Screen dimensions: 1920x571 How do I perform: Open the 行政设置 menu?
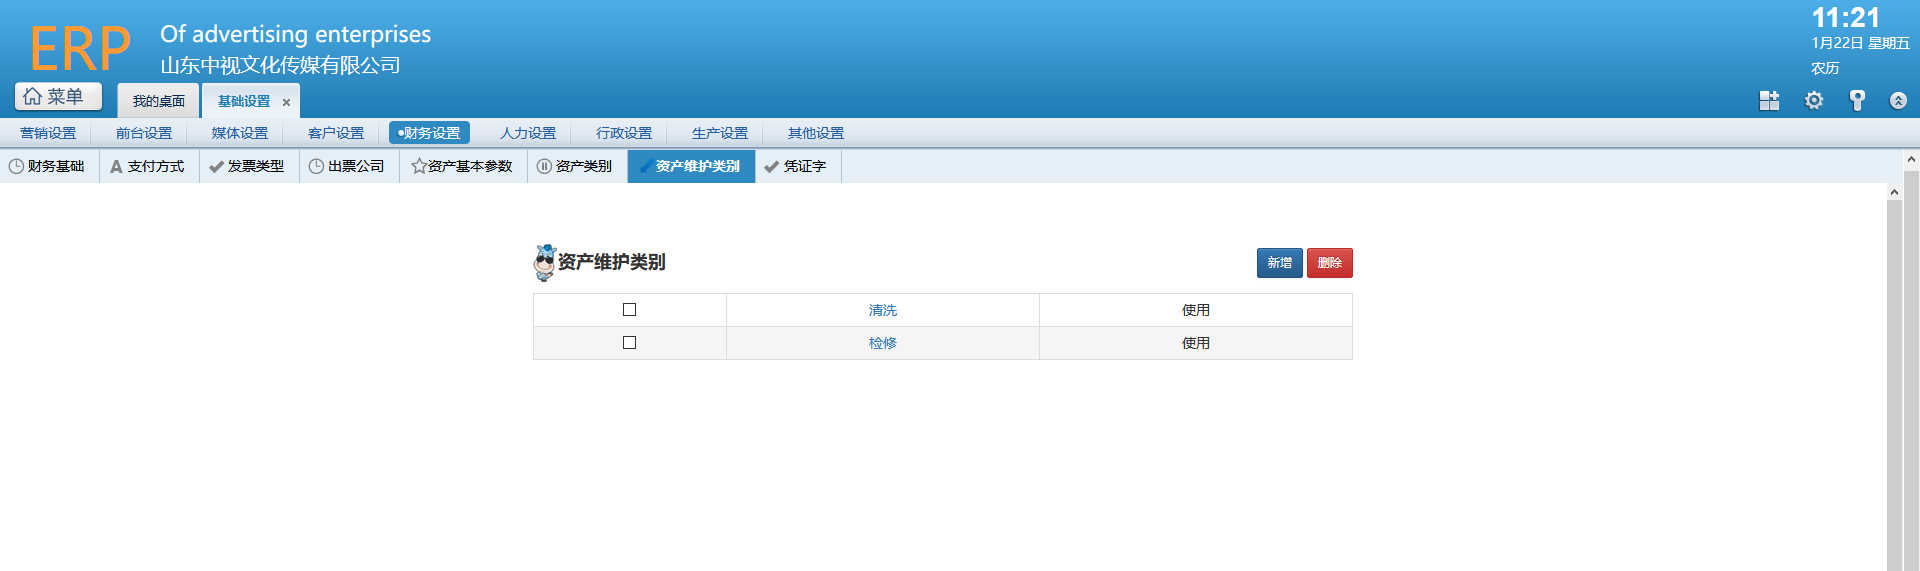[624, 133]
